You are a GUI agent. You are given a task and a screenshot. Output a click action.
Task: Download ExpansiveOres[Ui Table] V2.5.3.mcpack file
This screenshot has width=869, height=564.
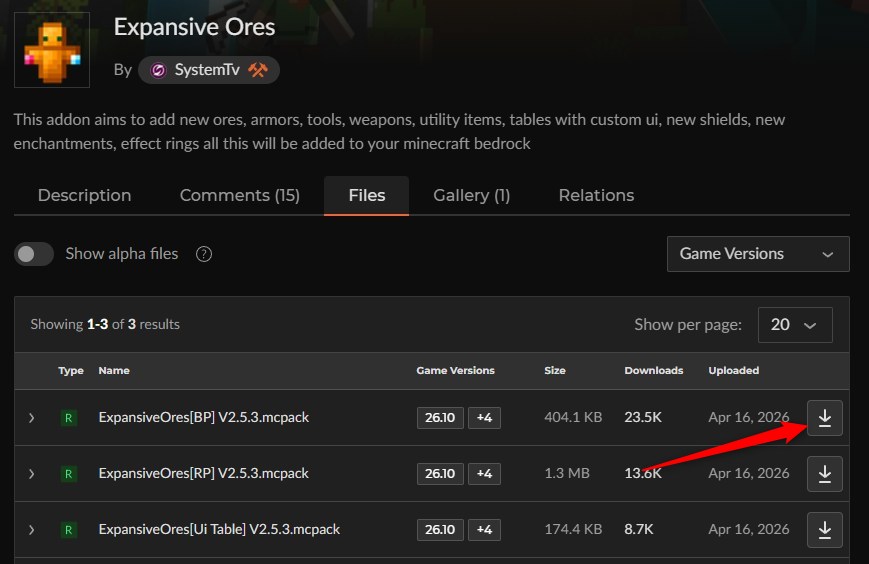tap(825, 530)
